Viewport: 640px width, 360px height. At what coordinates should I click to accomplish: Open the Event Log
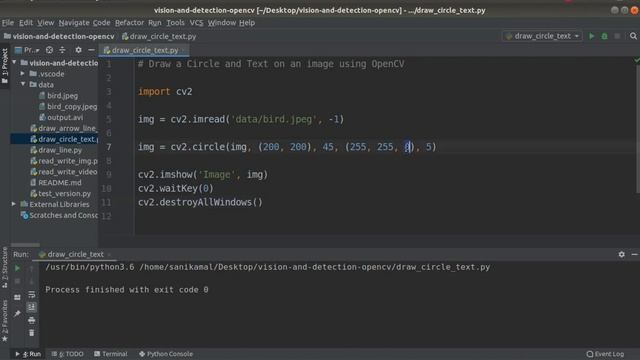(605, 354)
